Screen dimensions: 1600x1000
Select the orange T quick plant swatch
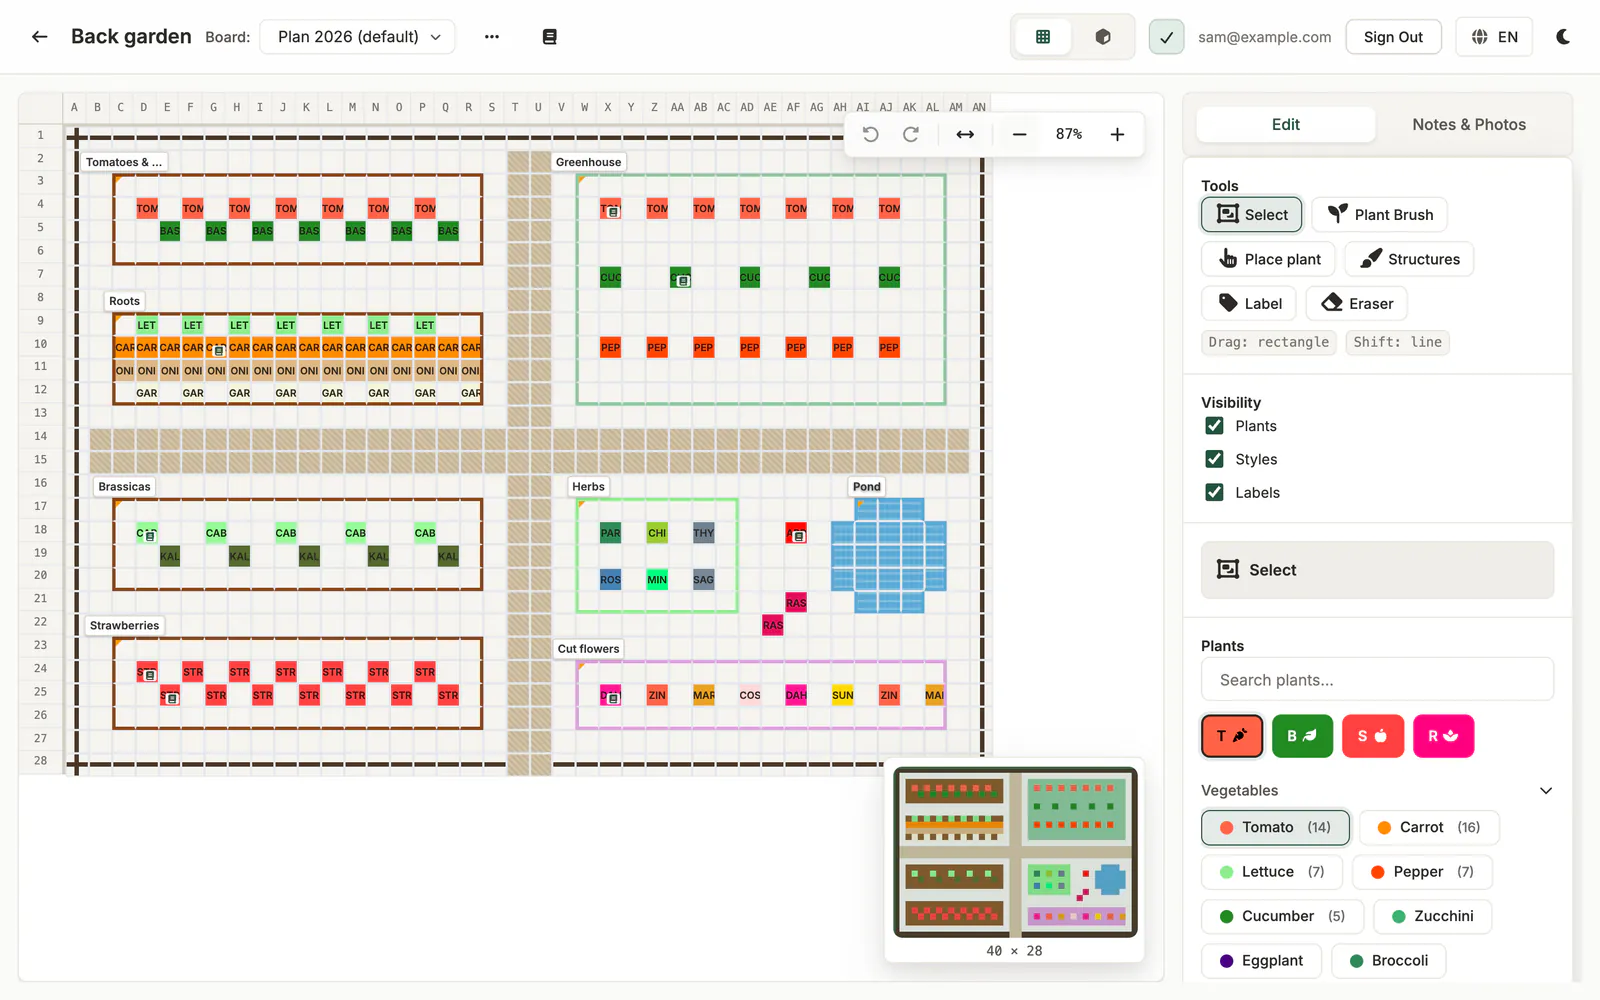point(1232,736)
